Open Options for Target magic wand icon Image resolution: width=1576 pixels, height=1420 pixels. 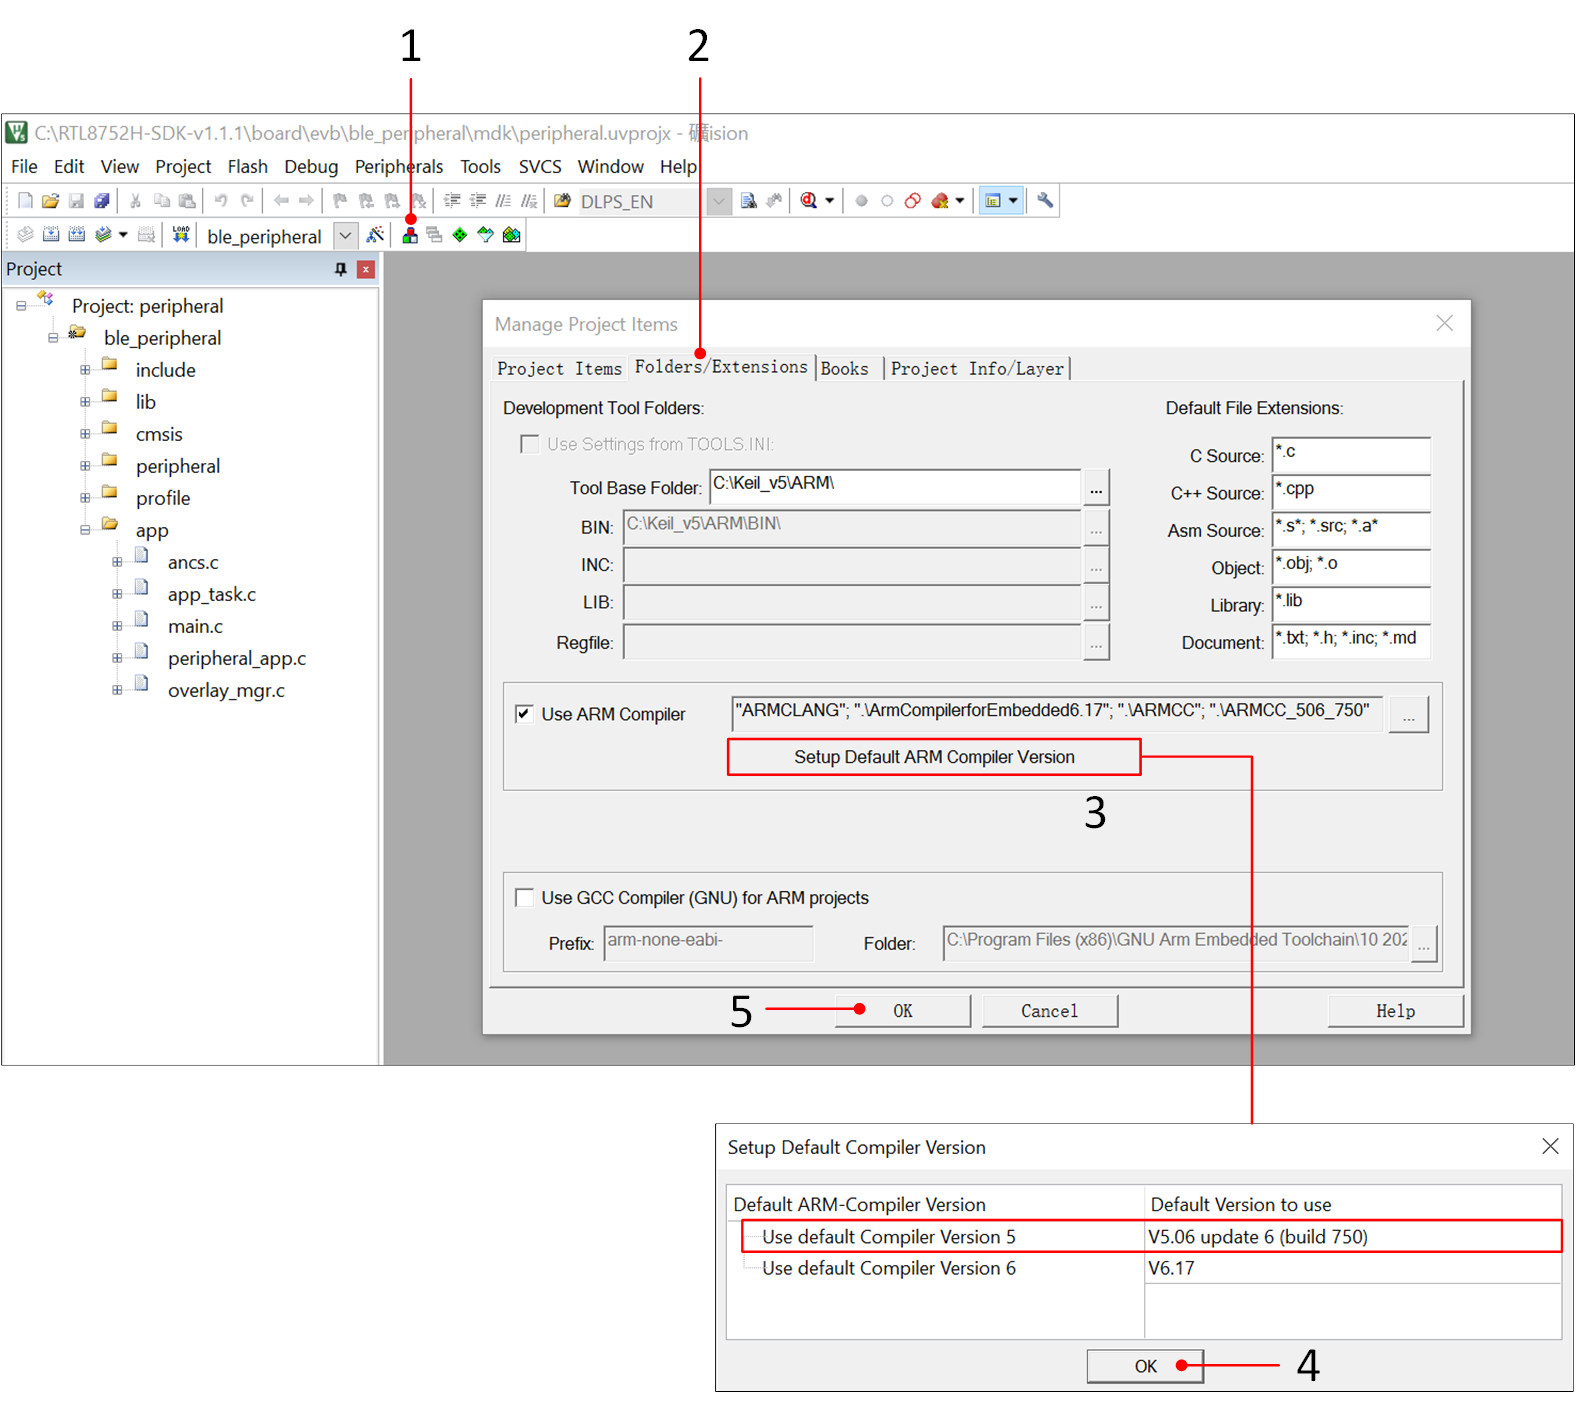pos(375,235)
